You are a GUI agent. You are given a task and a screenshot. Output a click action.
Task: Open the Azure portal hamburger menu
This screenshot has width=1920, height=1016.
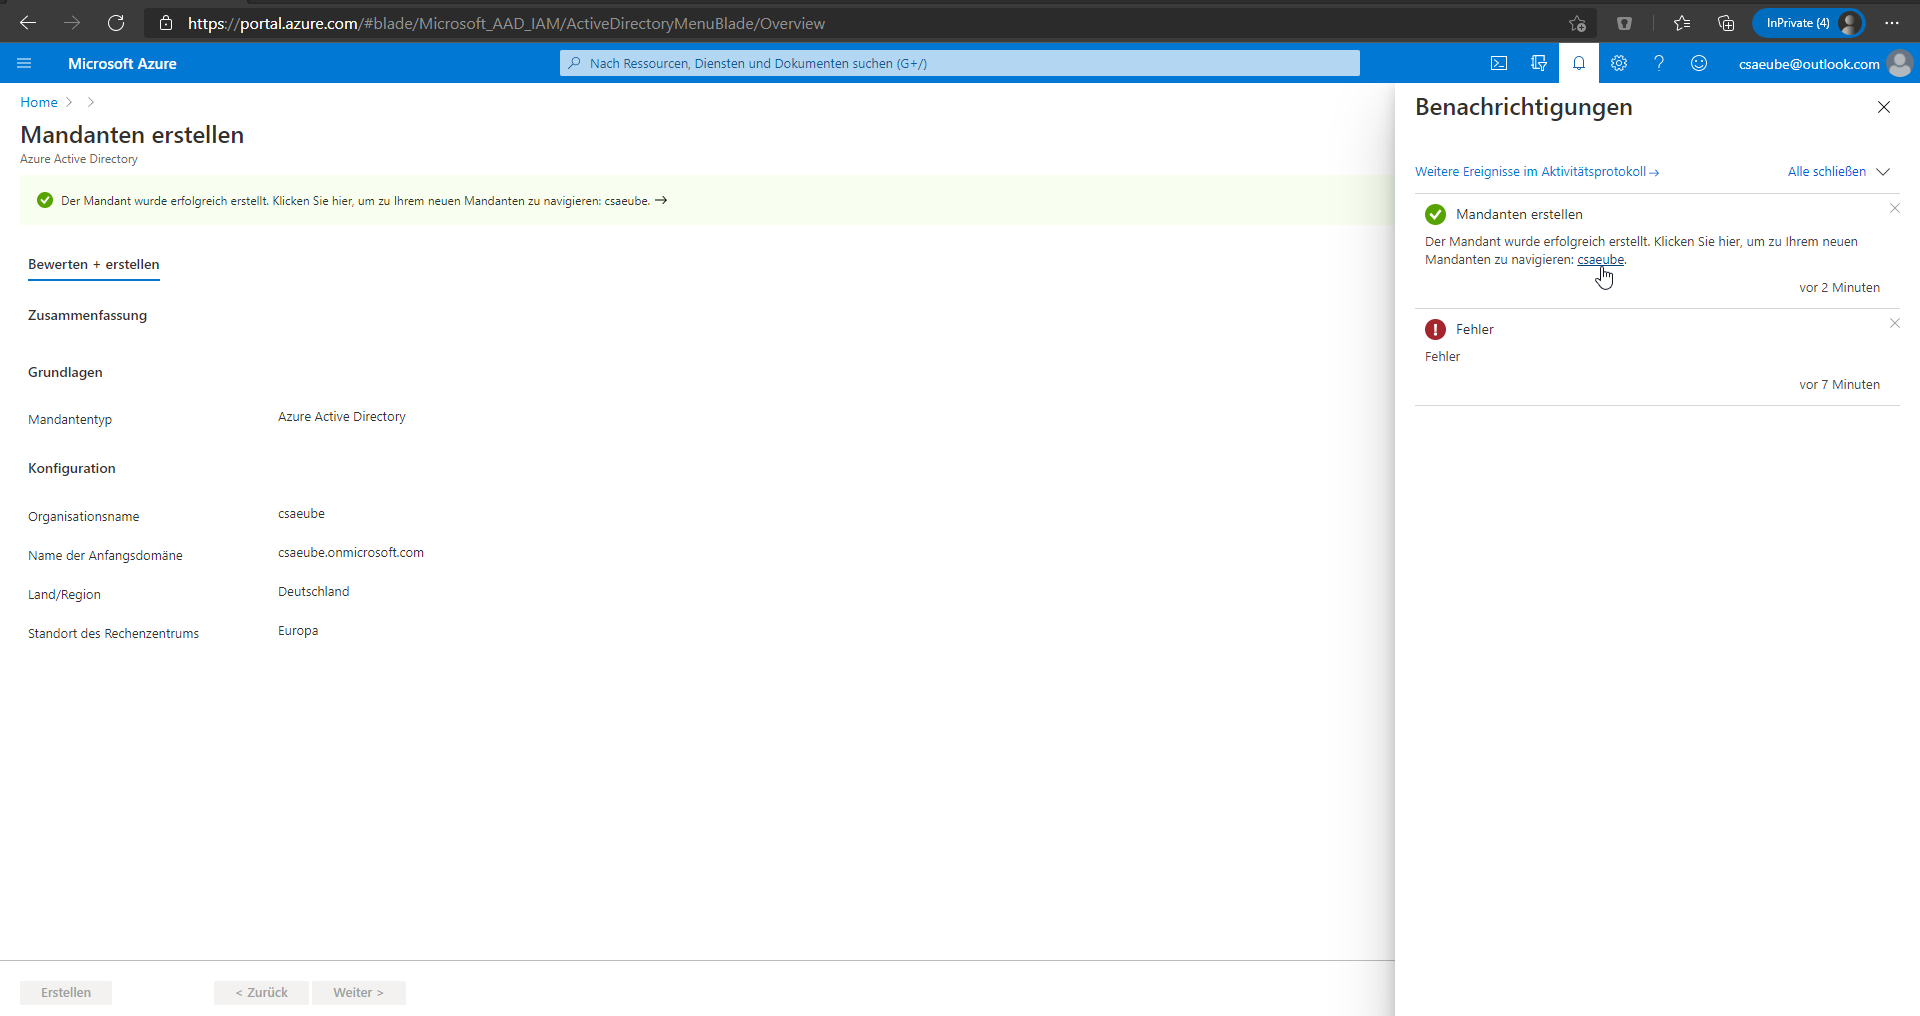(25, 63)
